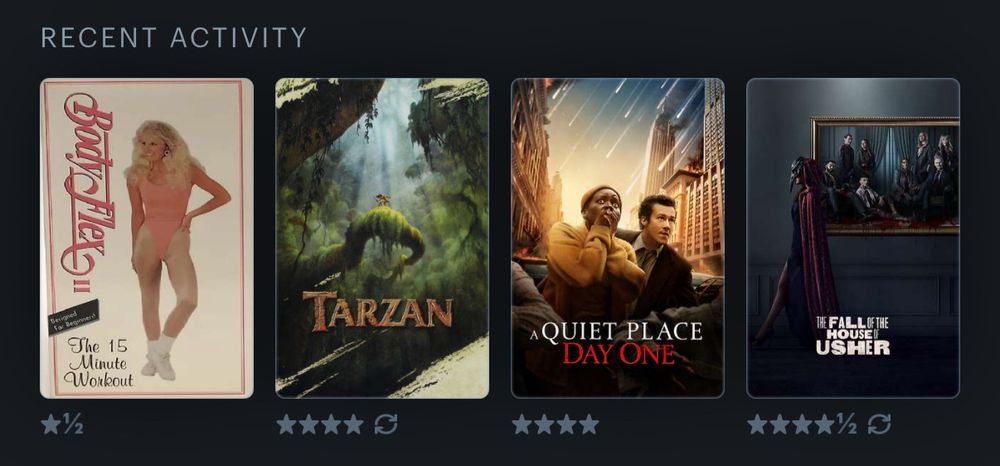
Task: Select the single full star under Body Flex
Action: pyautogui.click(x=51, y=424)
